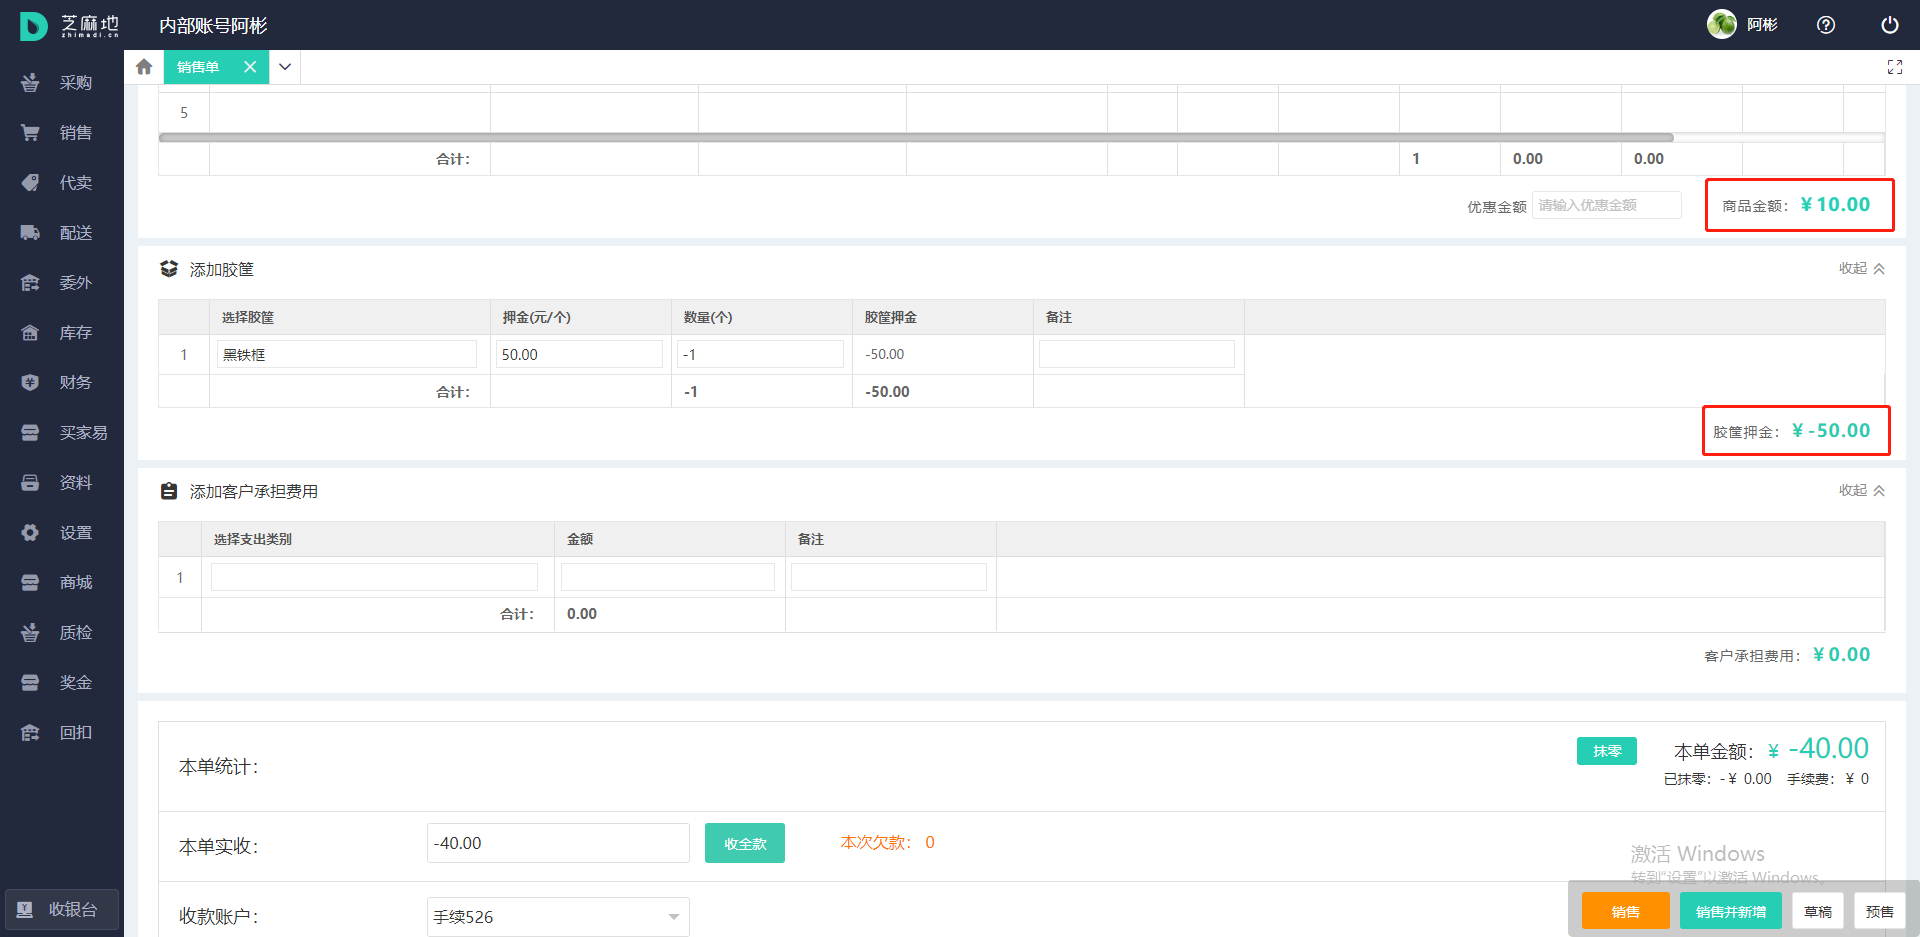Screen dimensions: 1920x937
Task: Click the 收全款 button
Action: (745, 843)
